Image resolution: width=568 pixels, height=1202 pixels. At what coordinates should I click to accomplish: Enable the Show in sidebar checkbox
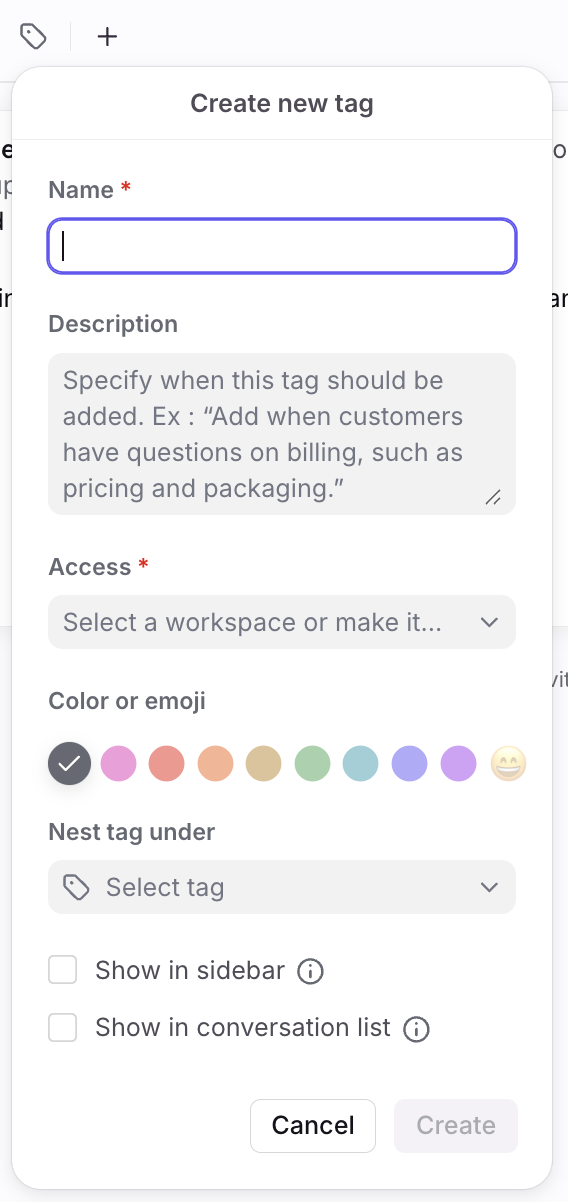pos(63,970)
